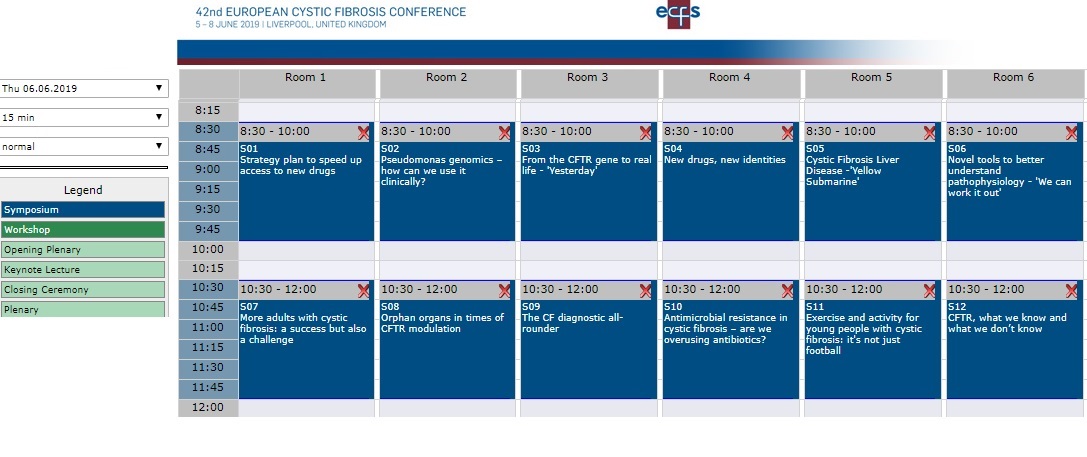The height and width of the screenshot is (457, 1087).
Task: Click the red X icon on session S01
Action: 363,133
